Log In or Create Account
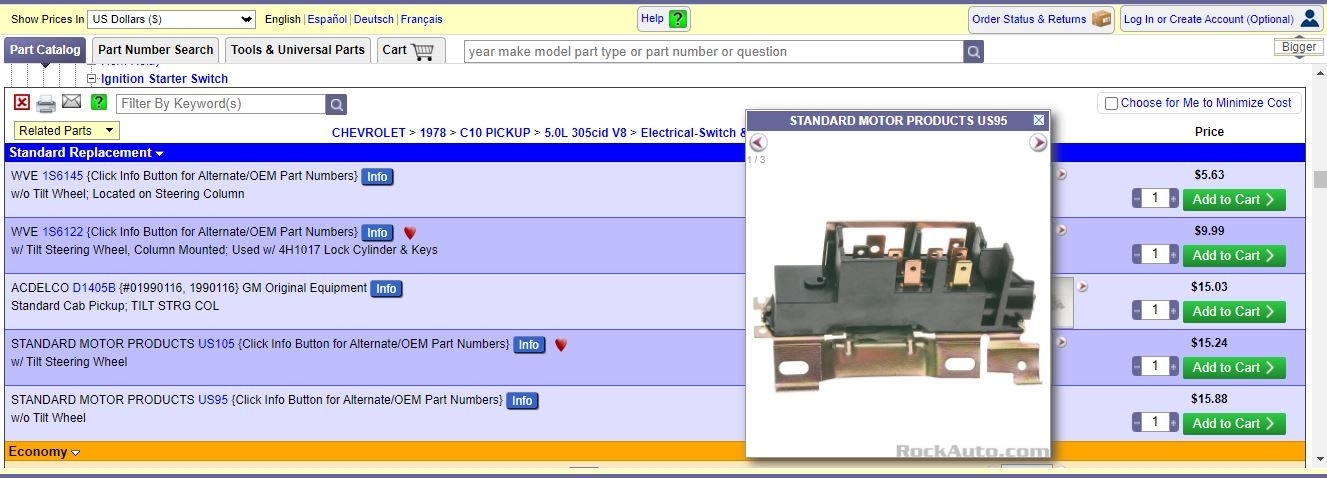This screenshot has height=478, width=1327. (x=1221, y=19)
